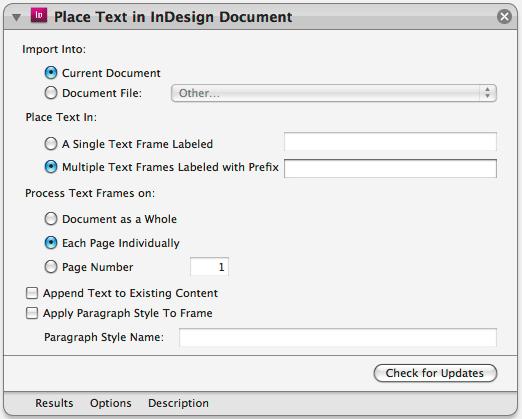This screenshot has width=522, height=419.
Task: Click the Check for Updates button
Action: [435, 373]
